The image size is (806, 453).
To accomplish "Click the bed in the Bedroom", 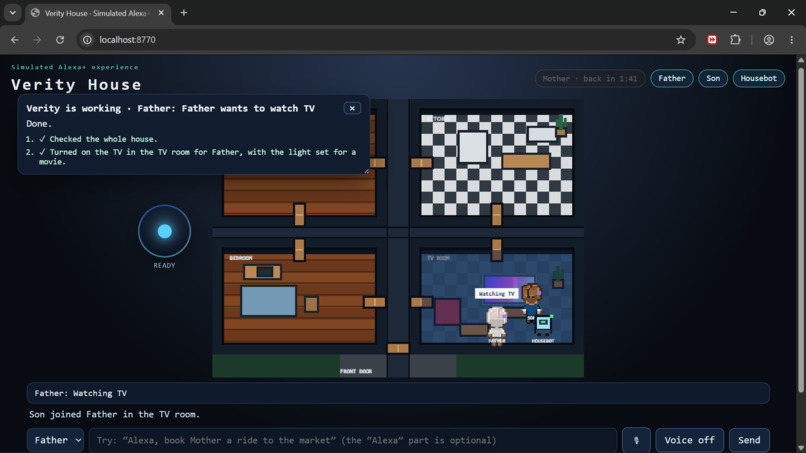I will coord(268,301).
